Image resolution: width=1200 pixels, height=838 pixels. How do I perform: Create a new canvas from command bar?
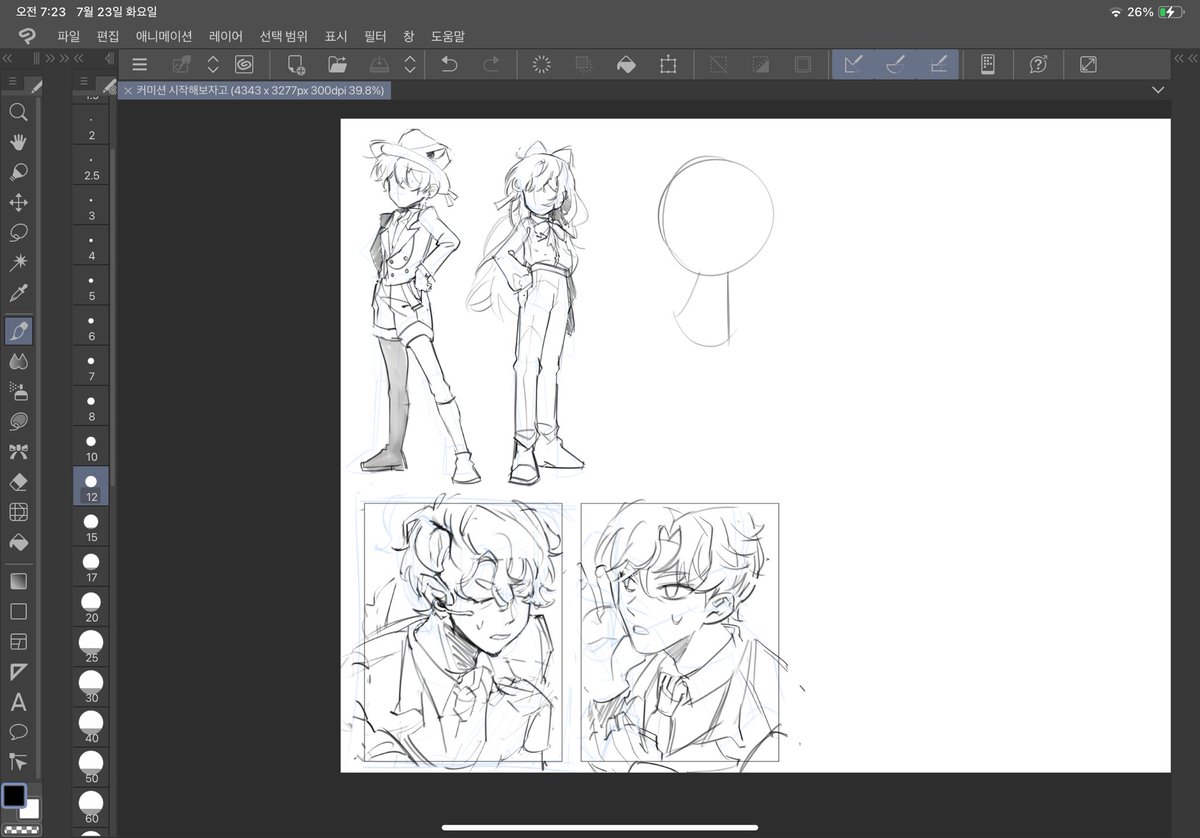(296, 64)
